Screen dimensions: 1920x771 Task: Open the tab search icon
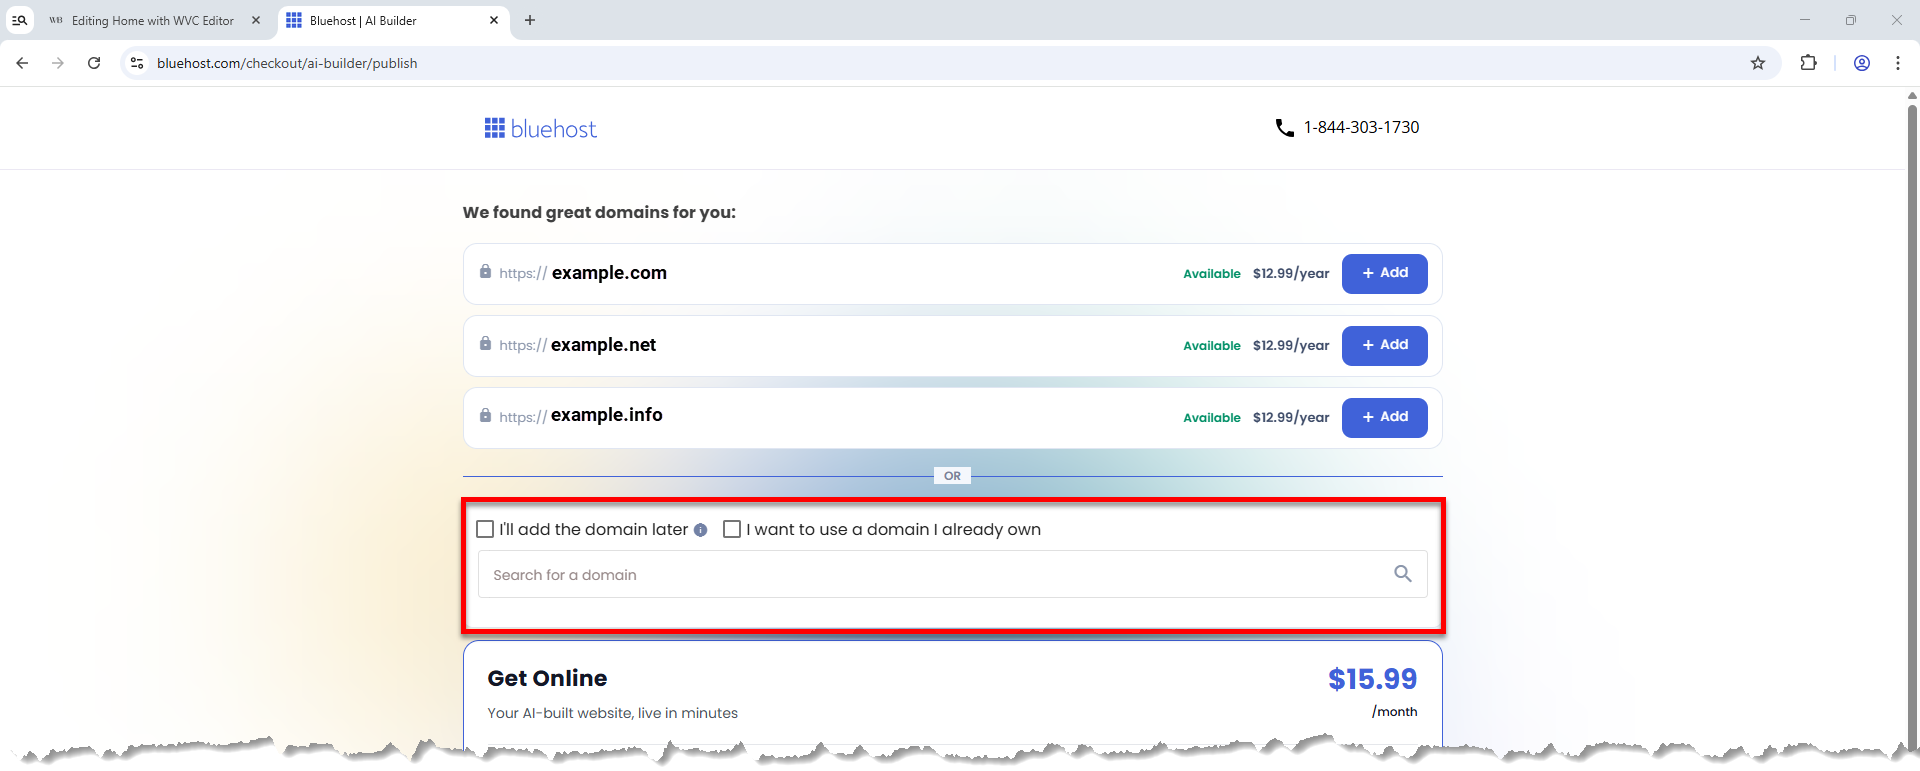click(x=19, y=20)
